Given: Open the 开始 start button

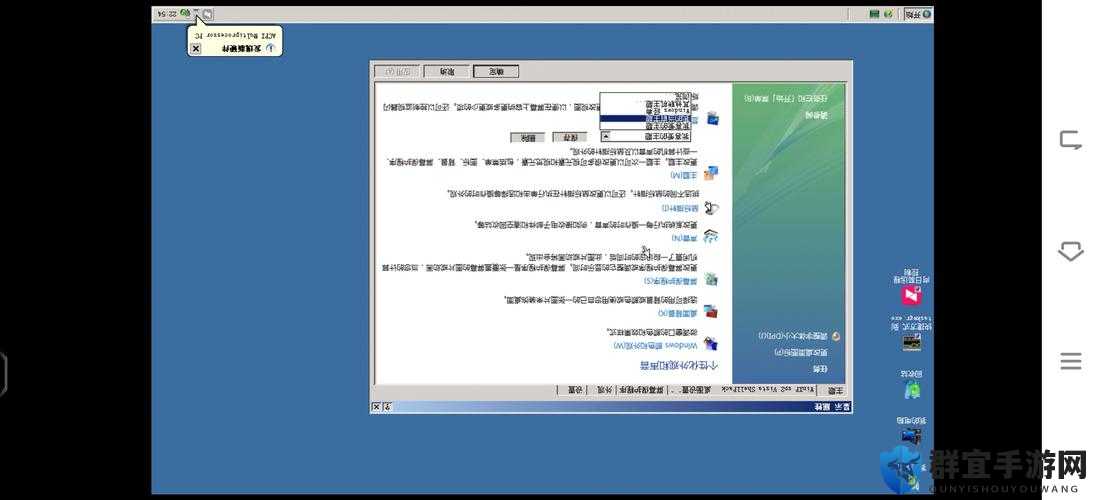Looking at the screenshot, I should click(x=918, y=13).
